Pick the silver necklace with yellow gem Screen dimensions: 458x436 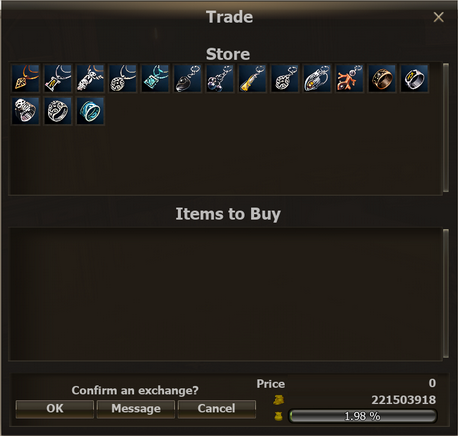[58, 78]
